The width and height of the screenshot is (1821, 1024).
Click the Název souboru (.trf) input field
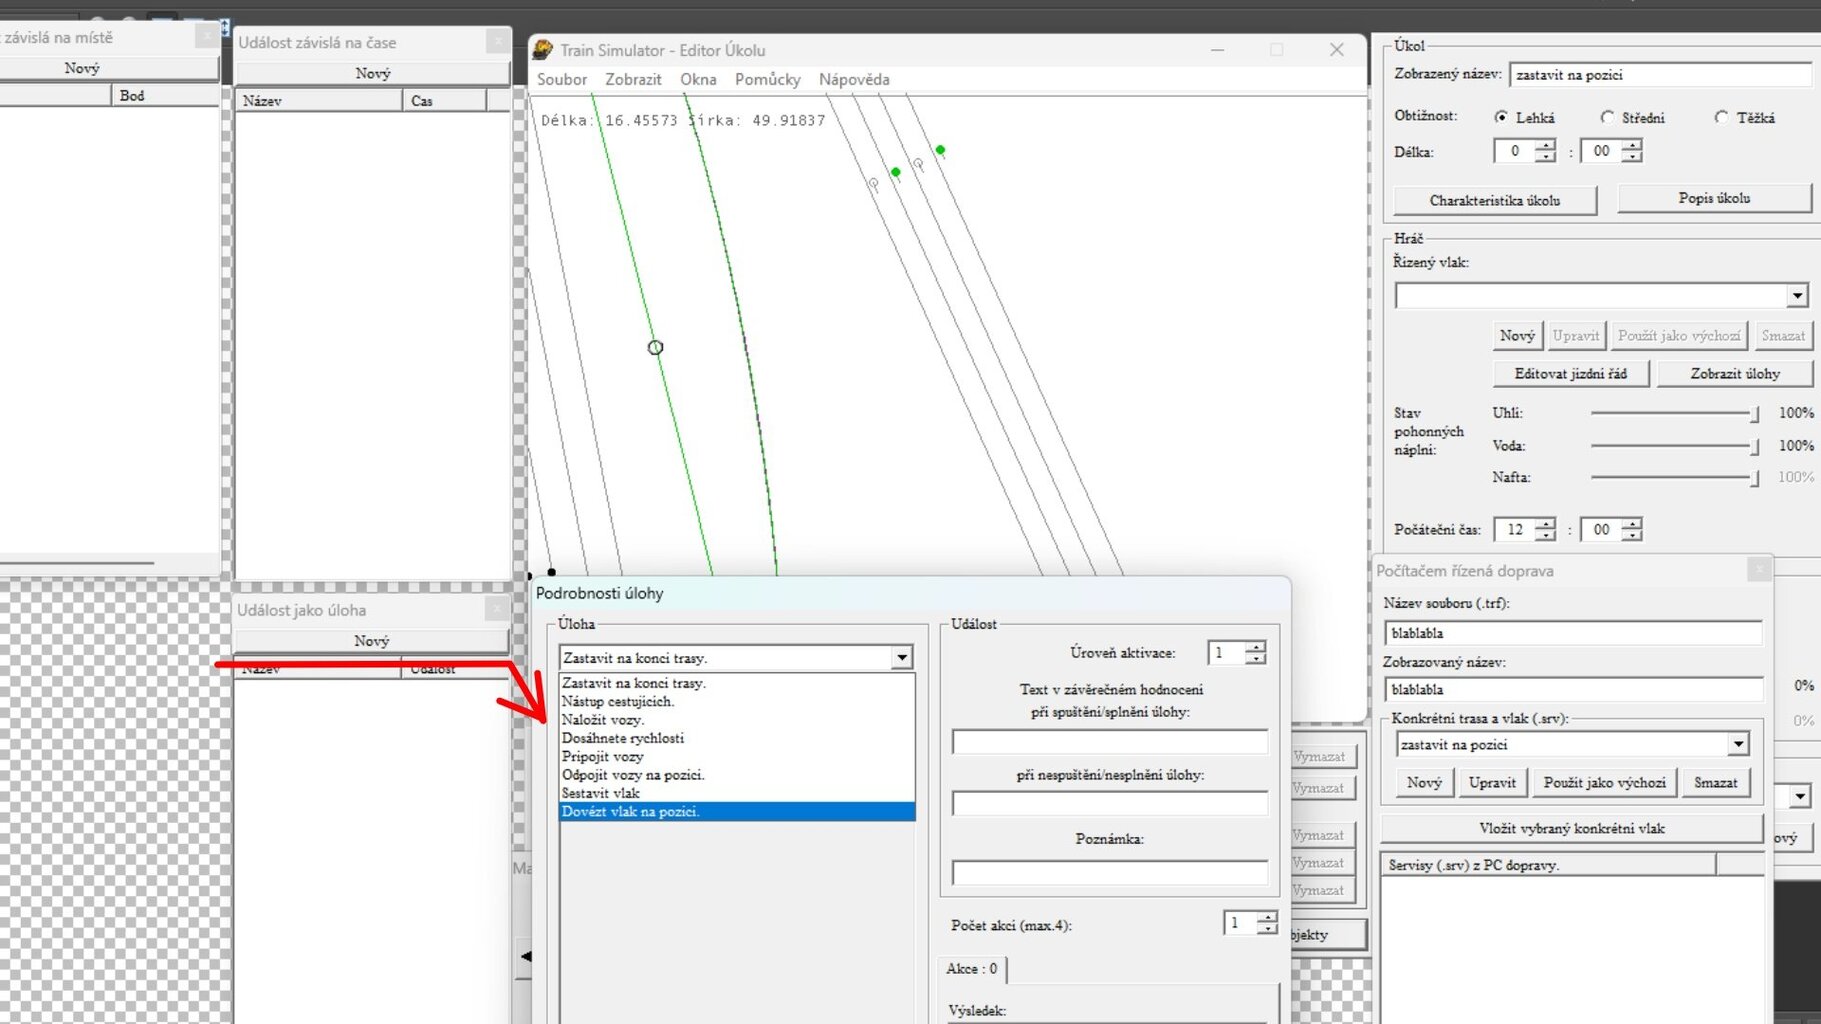tap(1574, 633)
